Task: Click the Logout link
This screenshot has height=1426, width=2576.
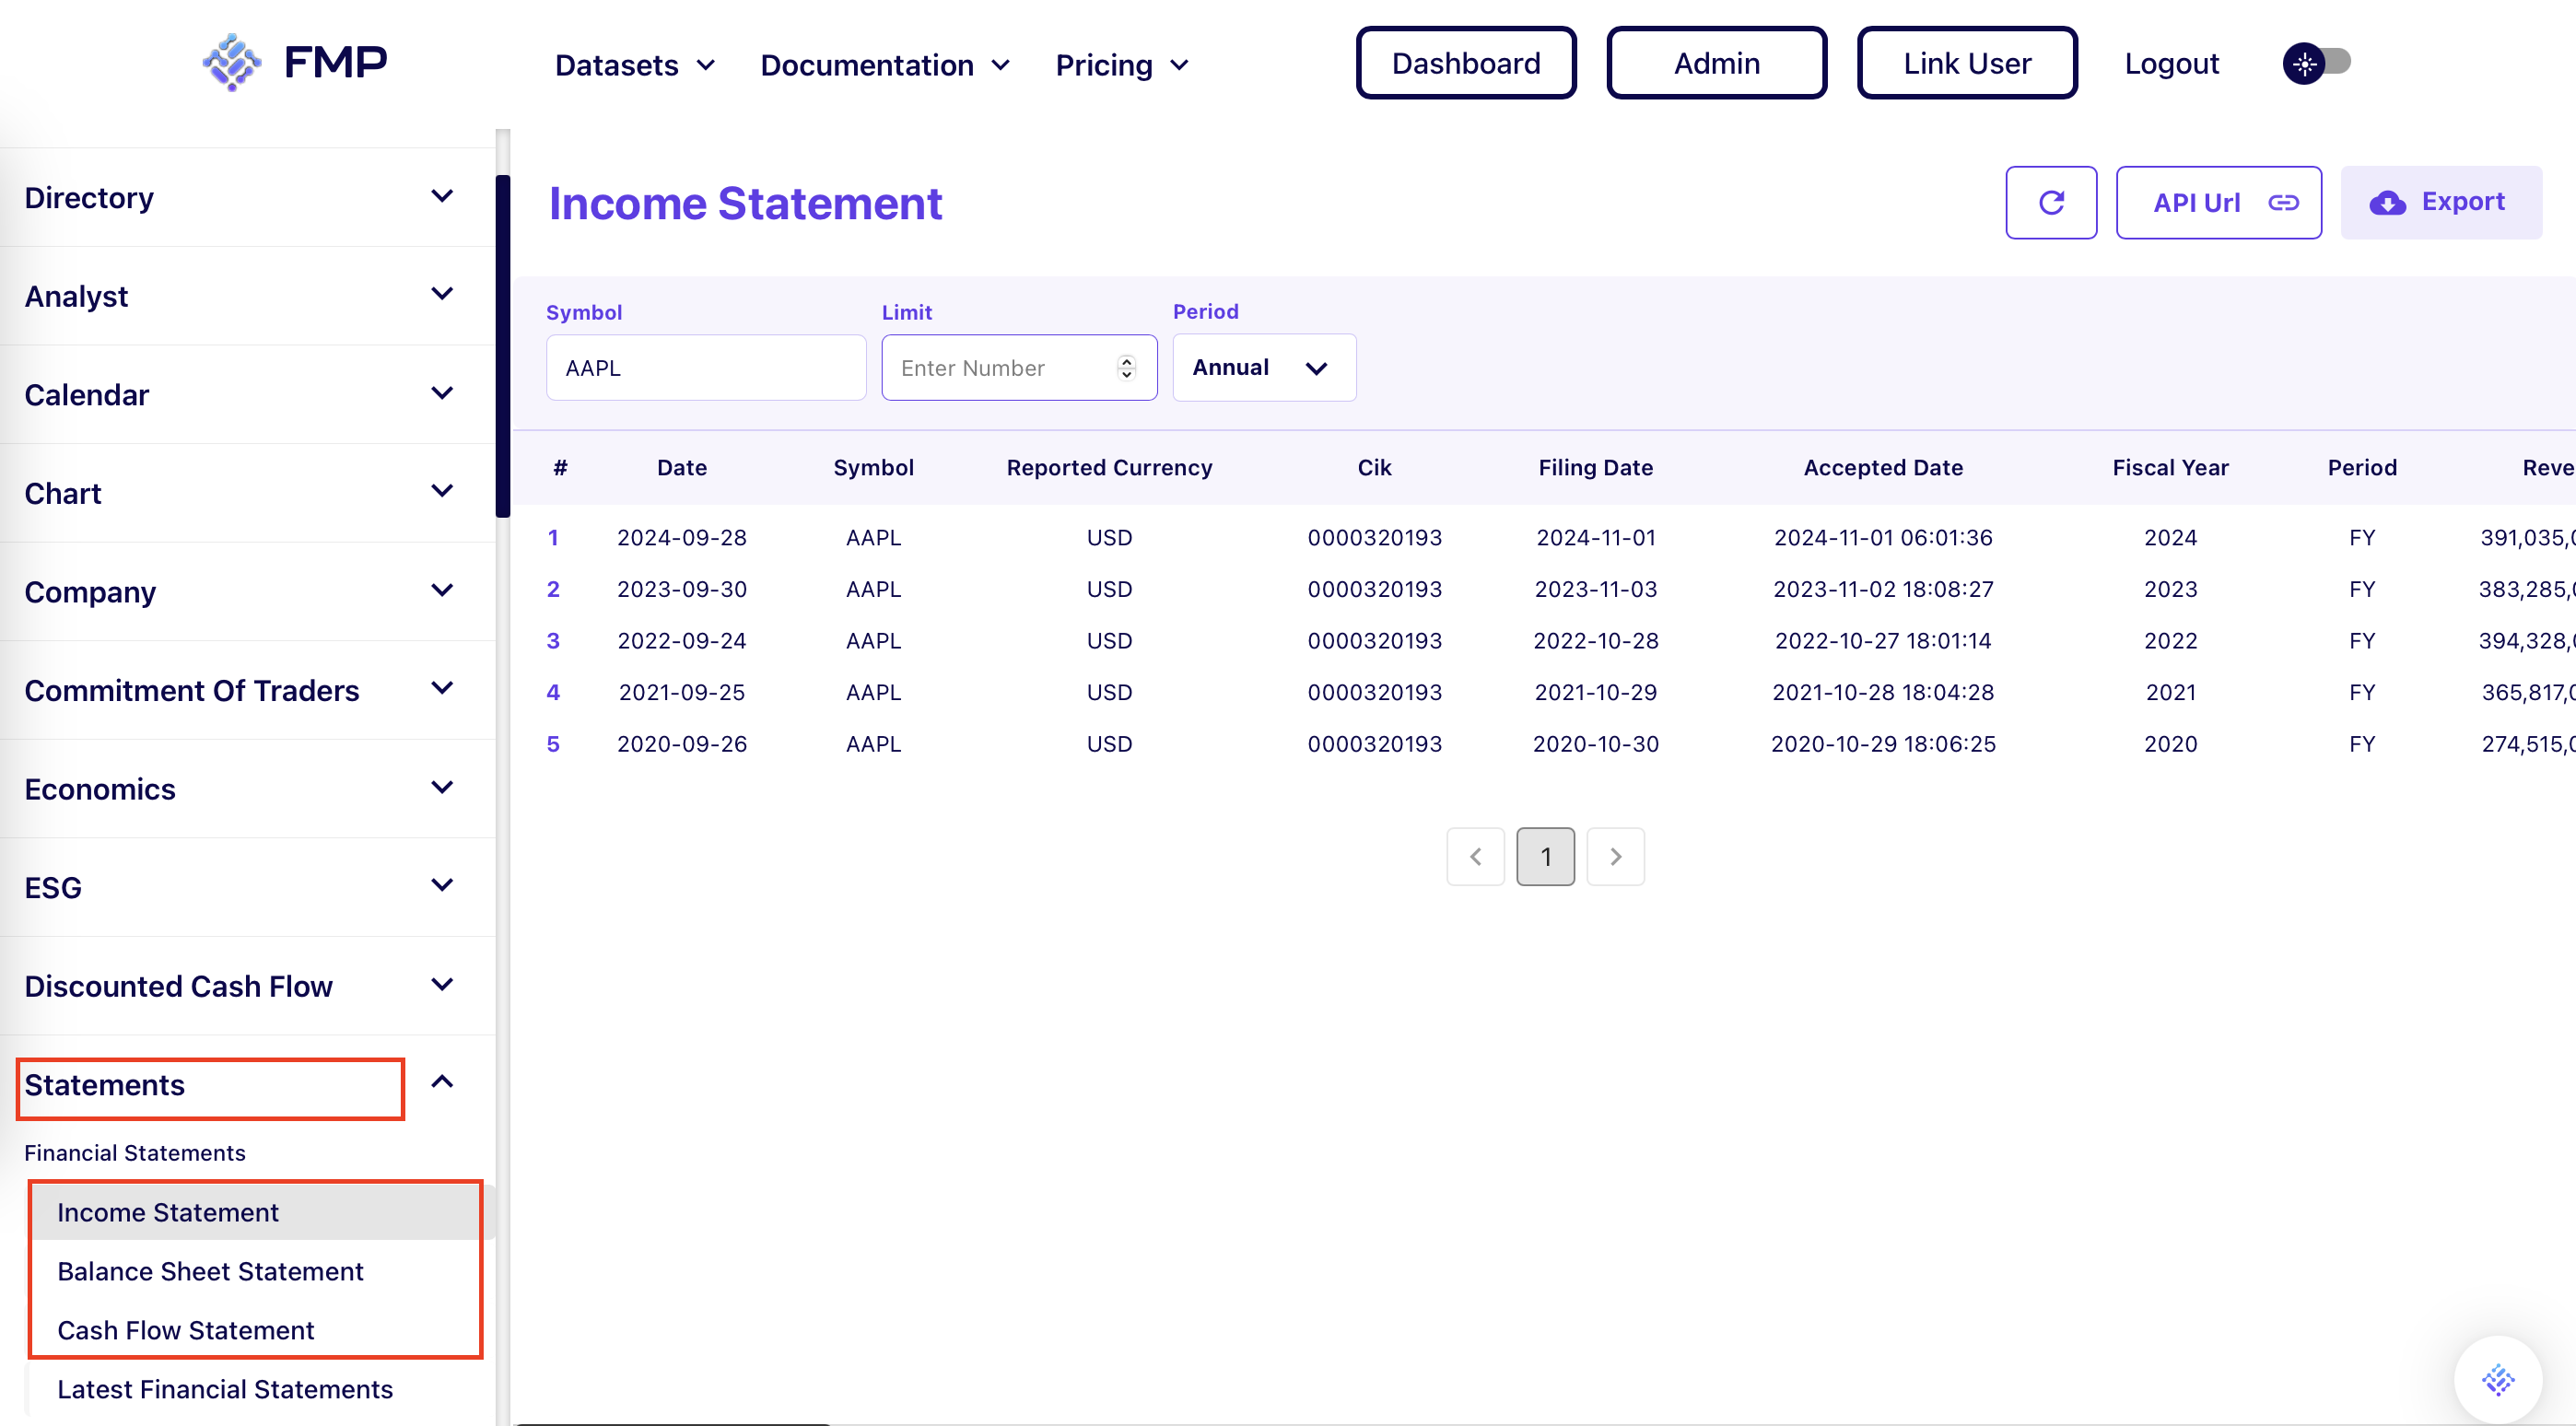Action: point(2171,63)
